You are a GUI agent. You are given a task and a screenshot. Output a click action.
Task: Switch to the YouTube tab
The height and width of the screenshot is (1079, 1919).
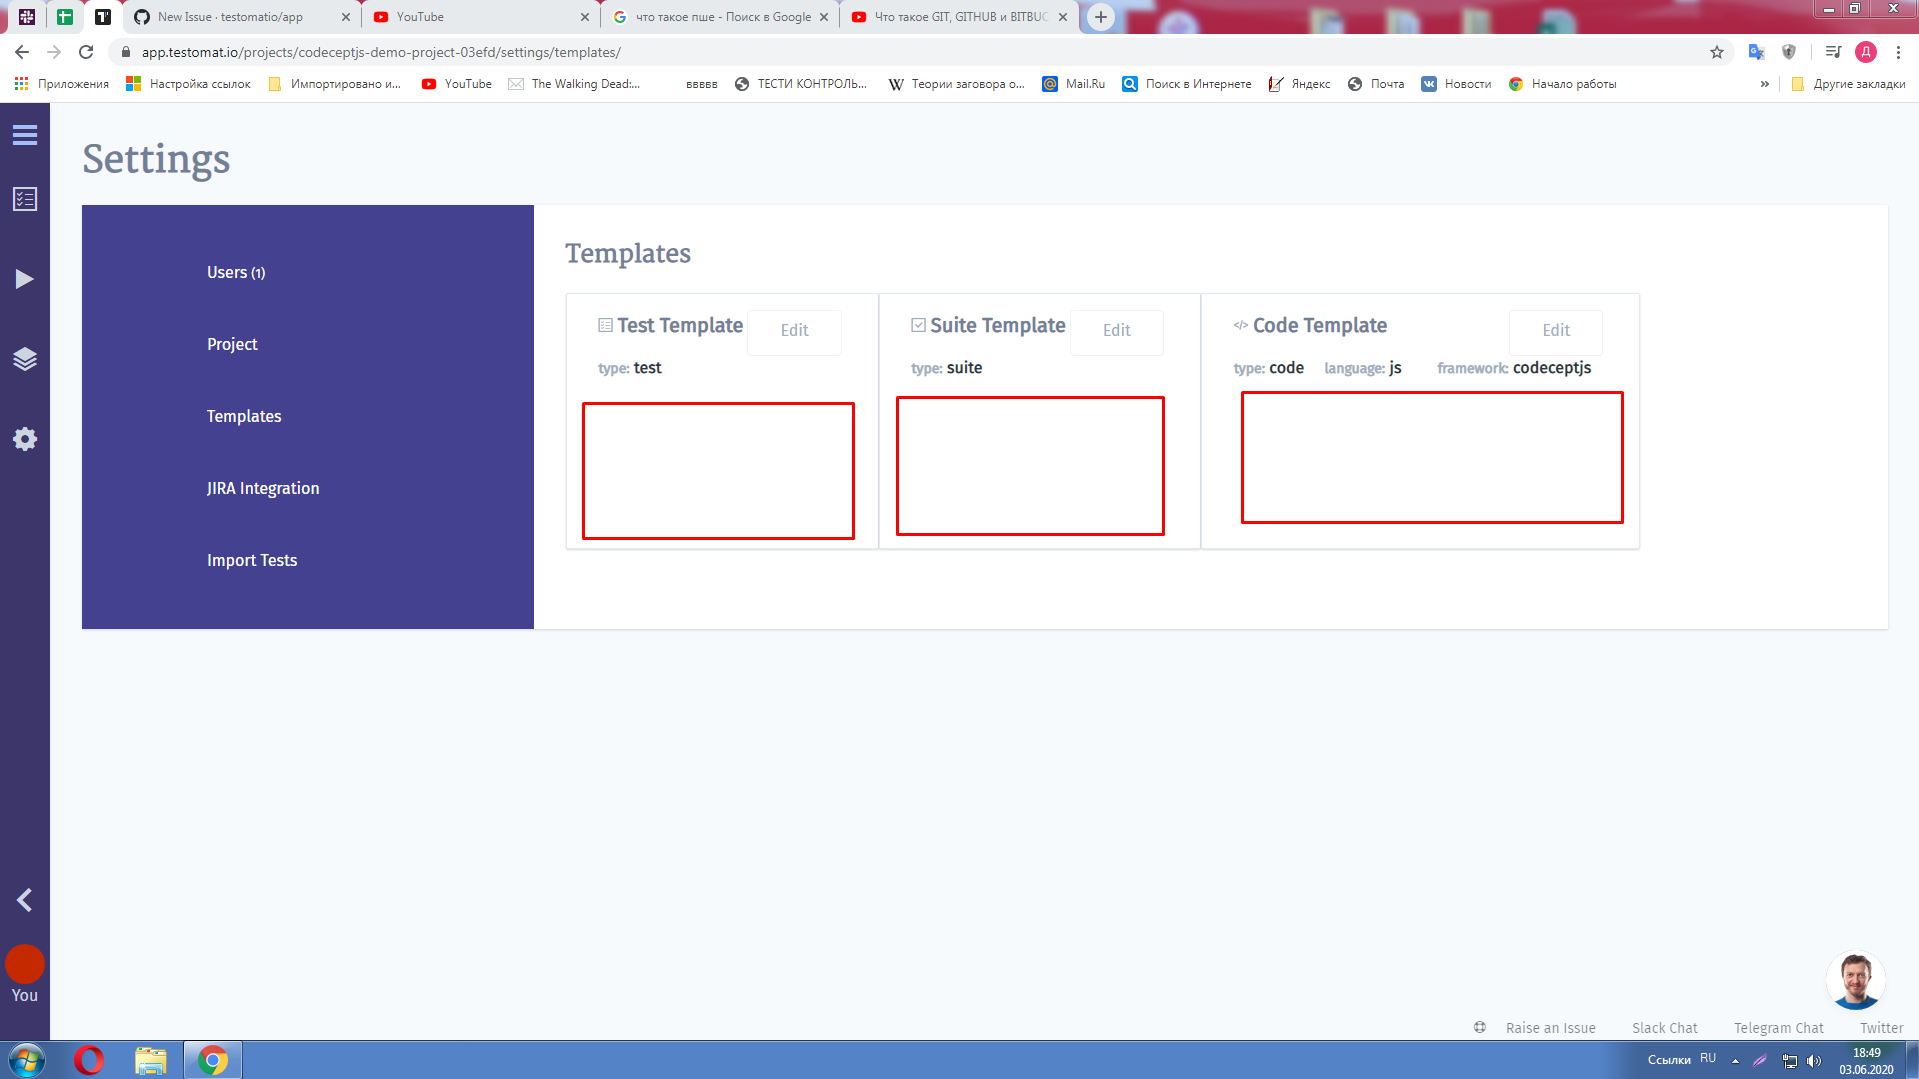pos(481,17)
